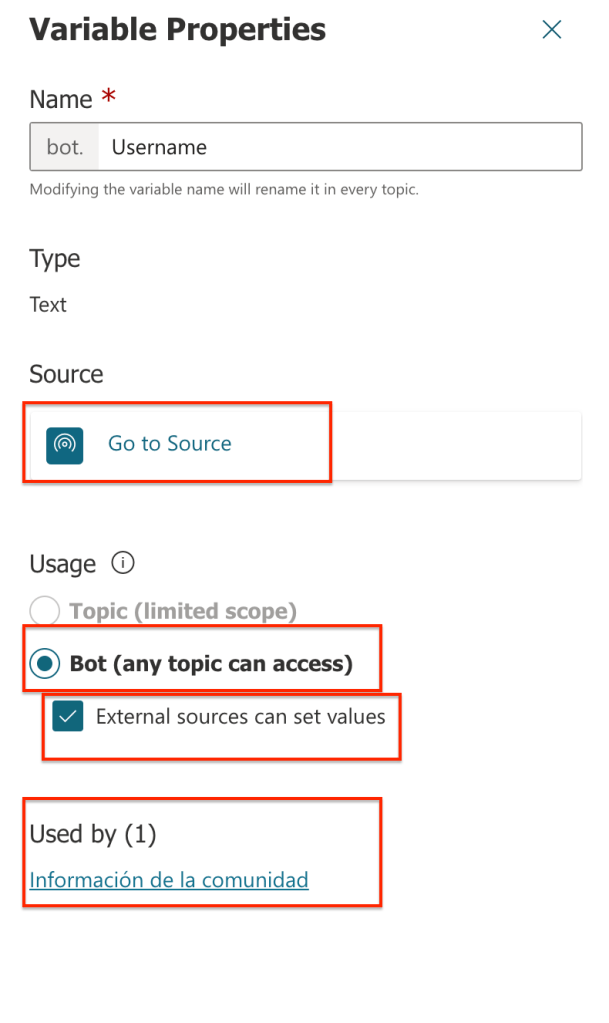Click the Type section heading

click(55, 259)
